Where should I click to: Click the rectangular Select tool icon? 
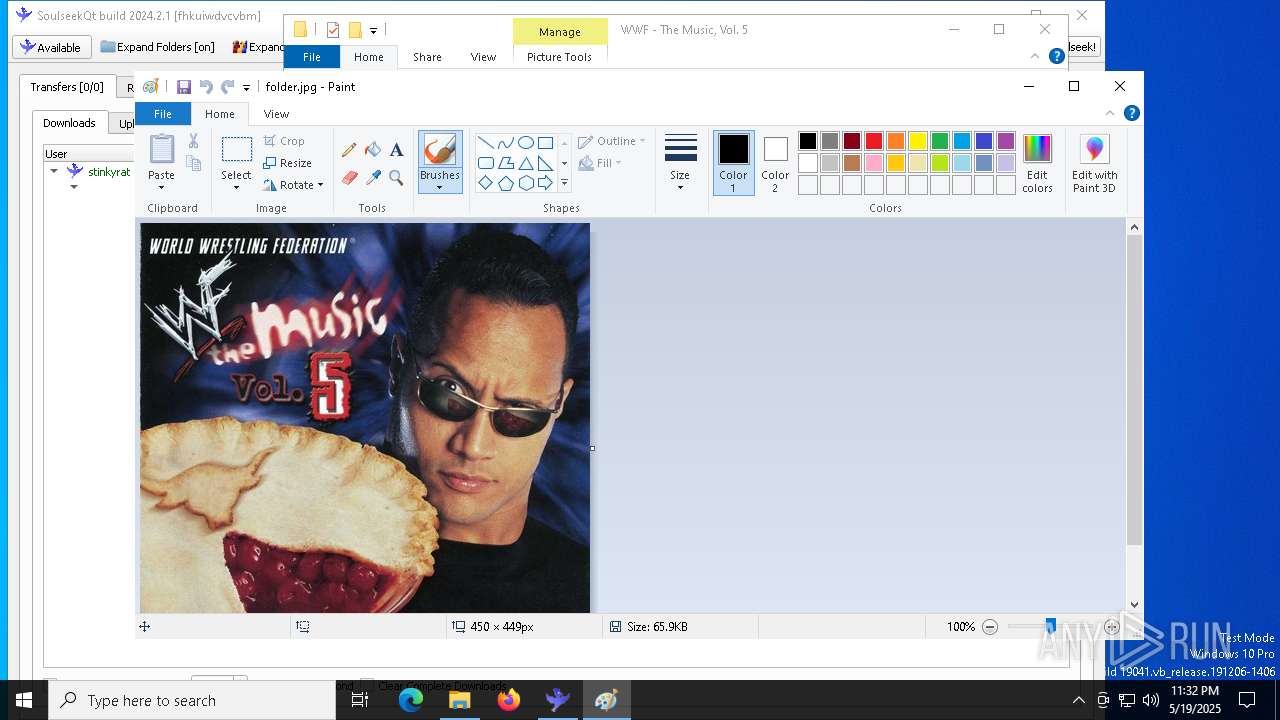click(237, 149)
